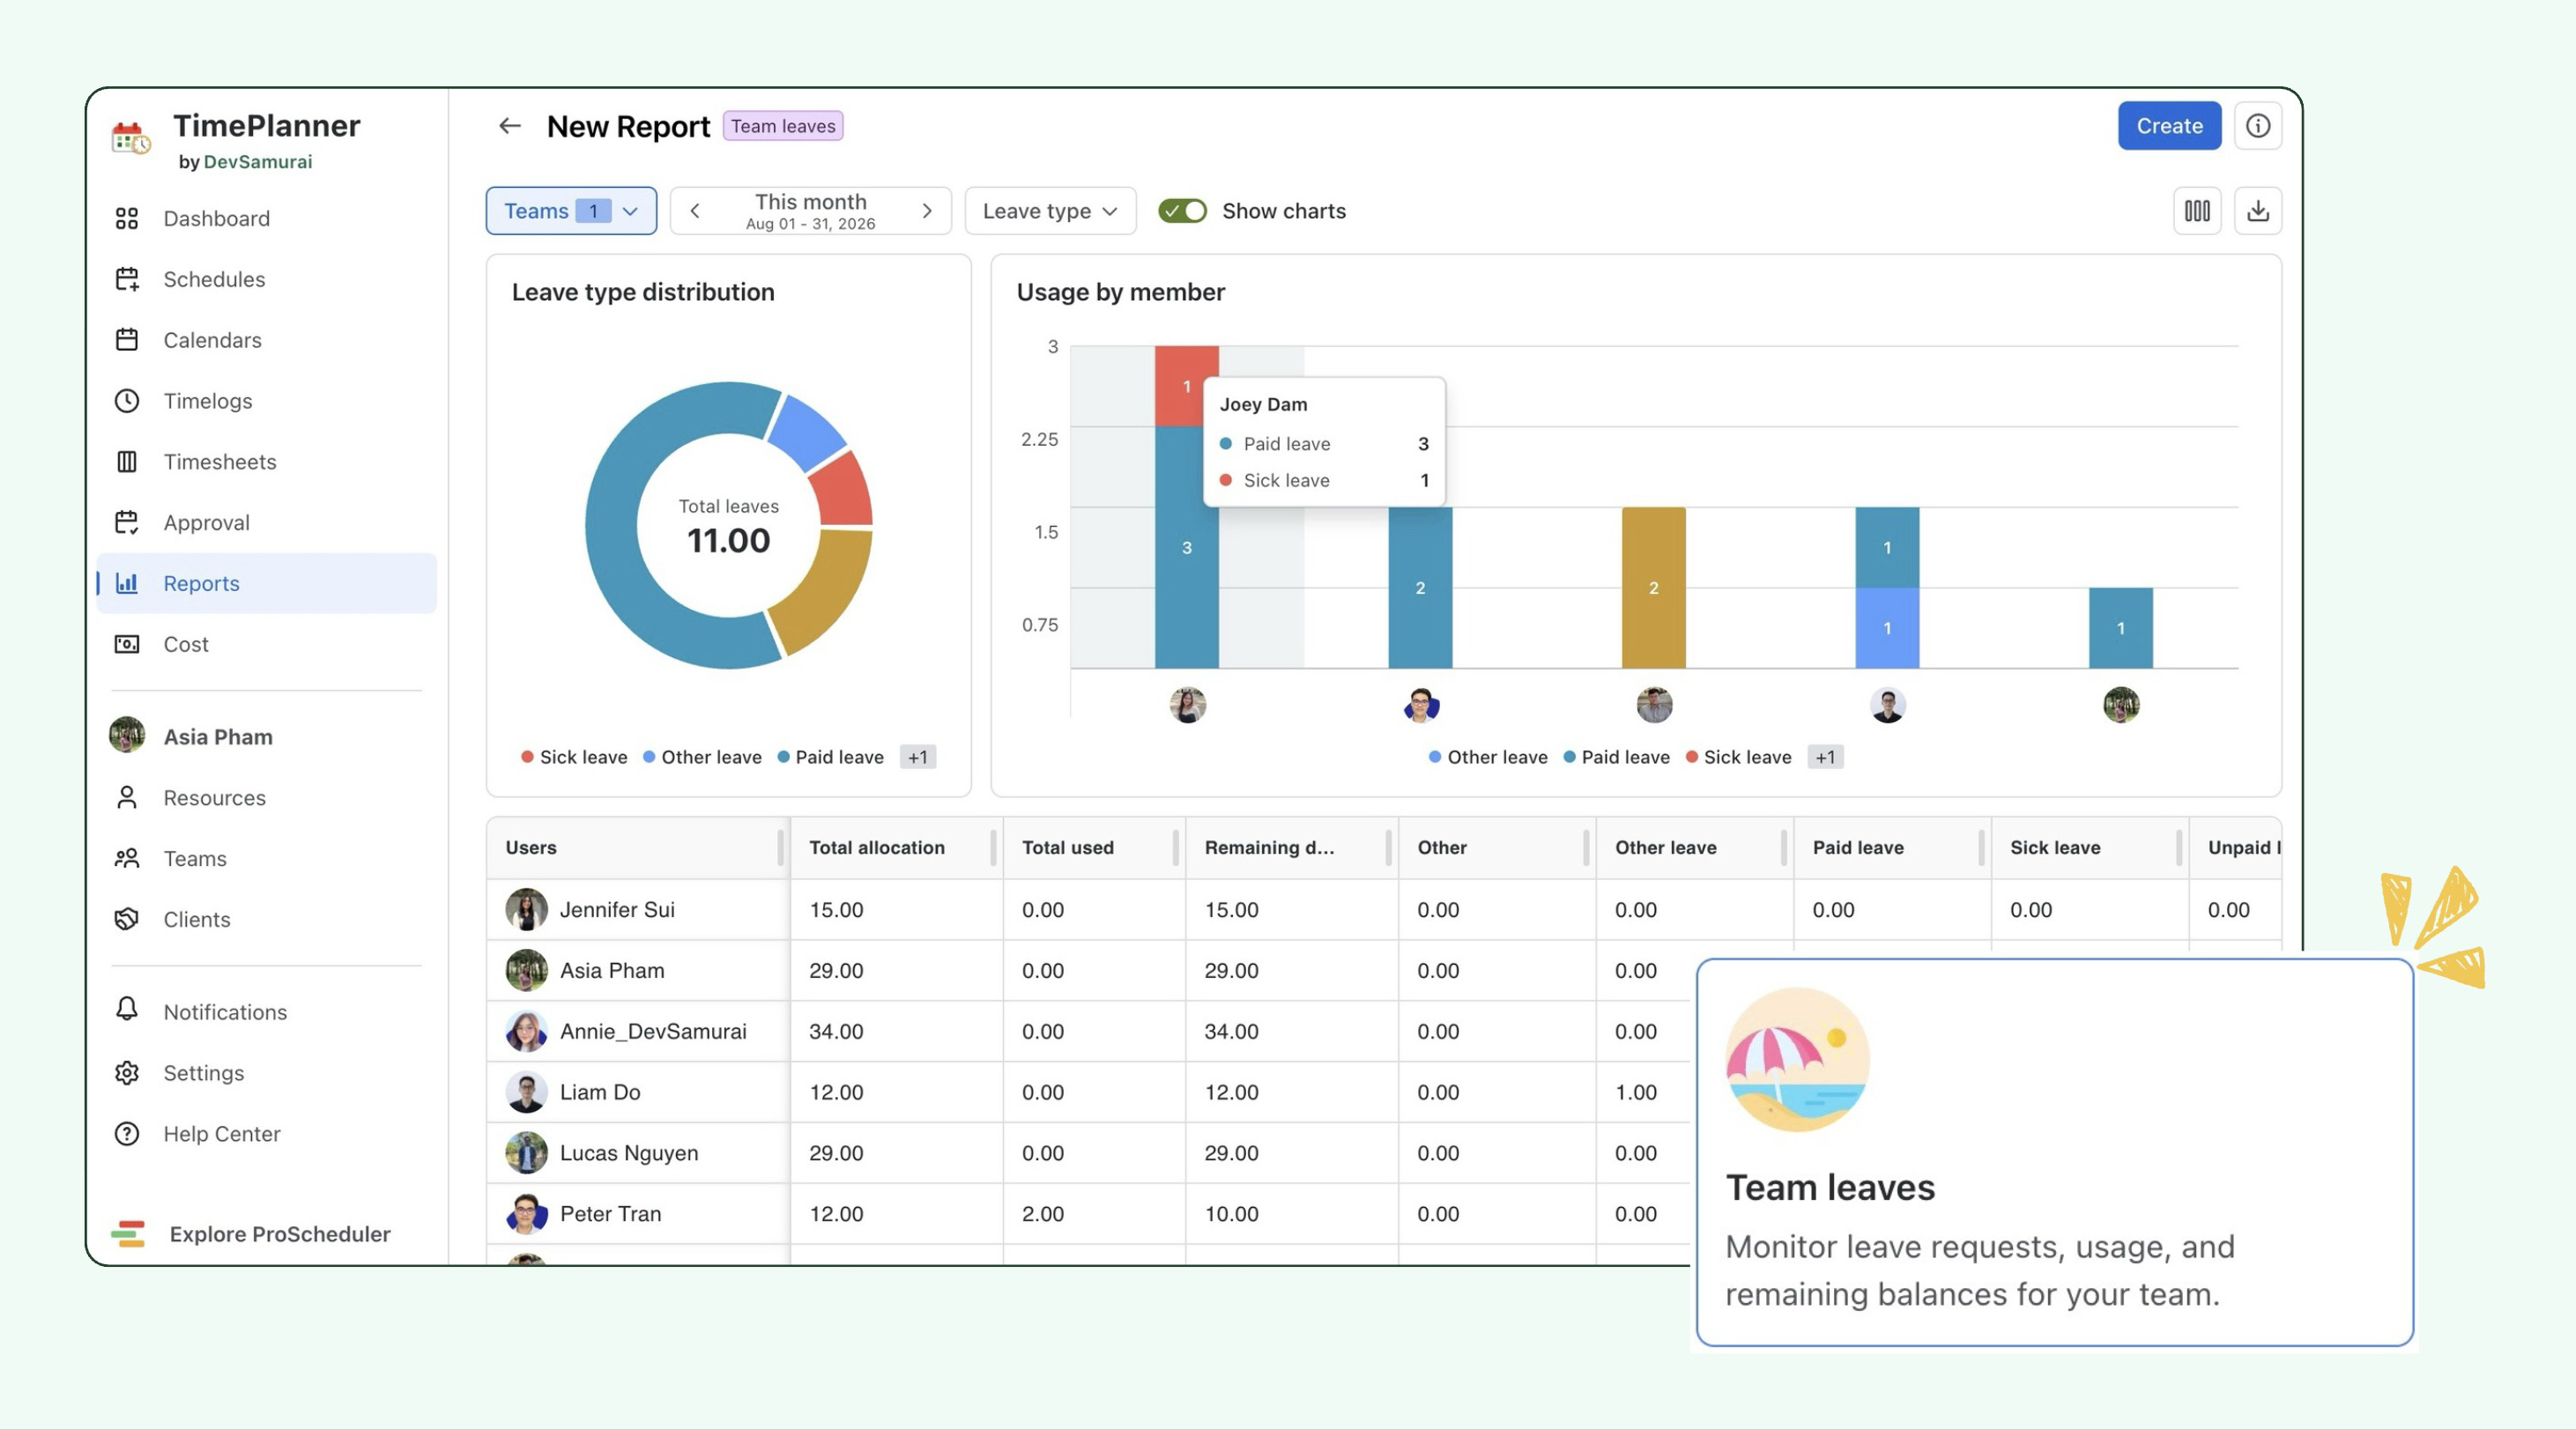The width and height of the screenshot is (2576, 1429).
Task: Click Peter Tran's avatar in the table
Action: click(x=526, y=1214)
